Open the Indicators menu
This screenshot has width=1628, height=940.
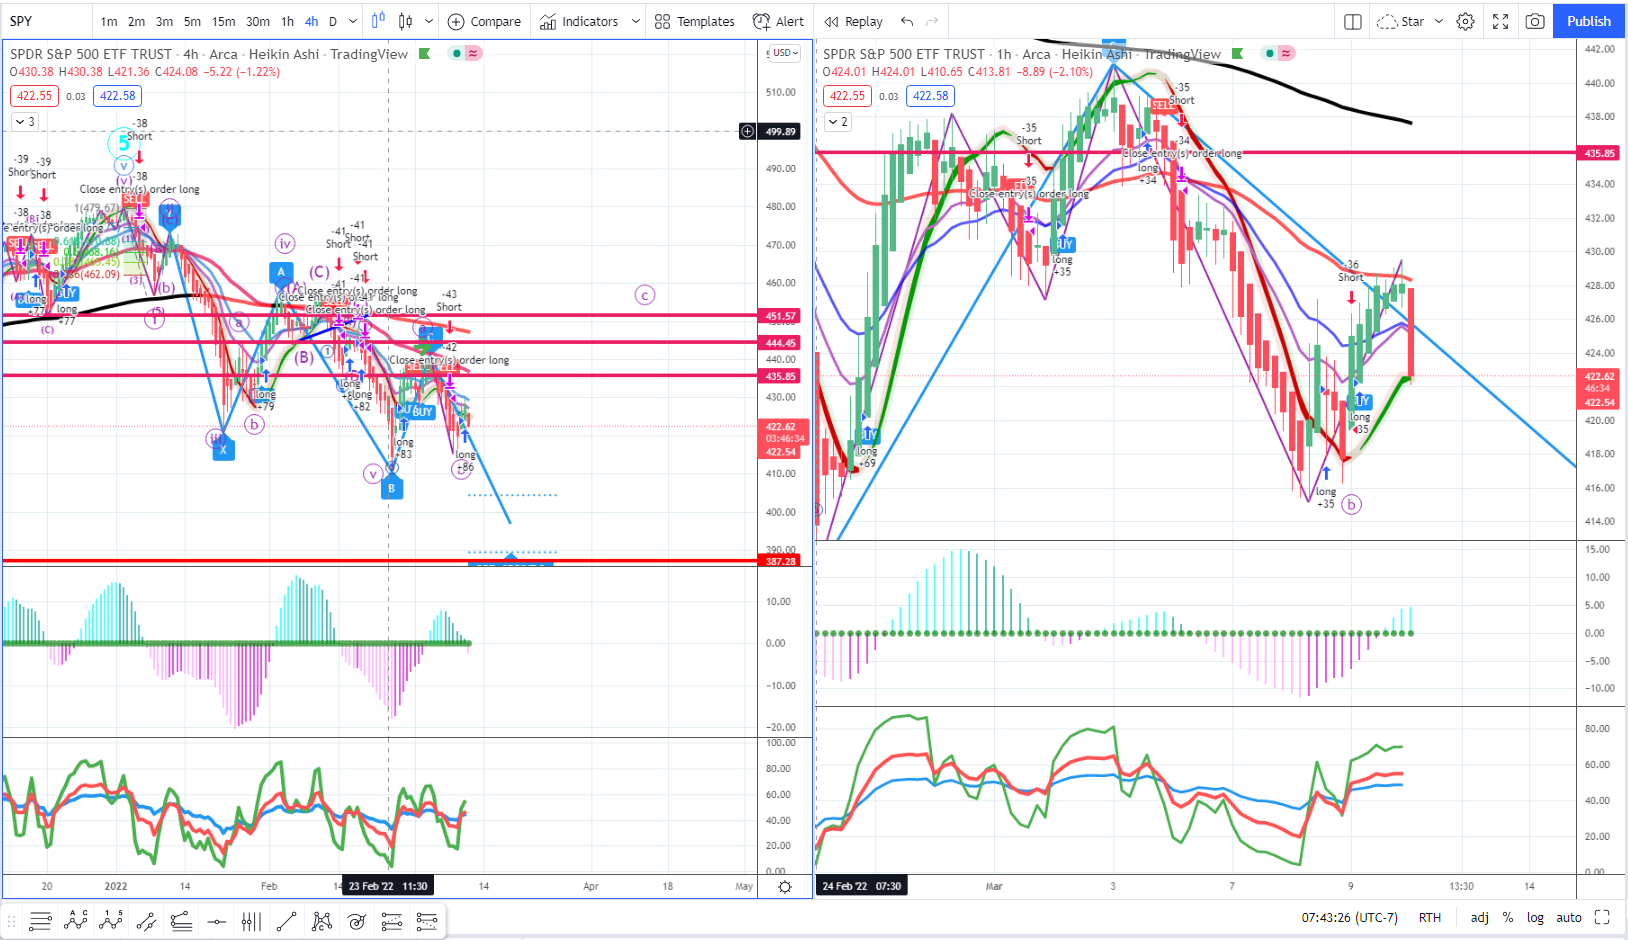[x=580, y=21]
